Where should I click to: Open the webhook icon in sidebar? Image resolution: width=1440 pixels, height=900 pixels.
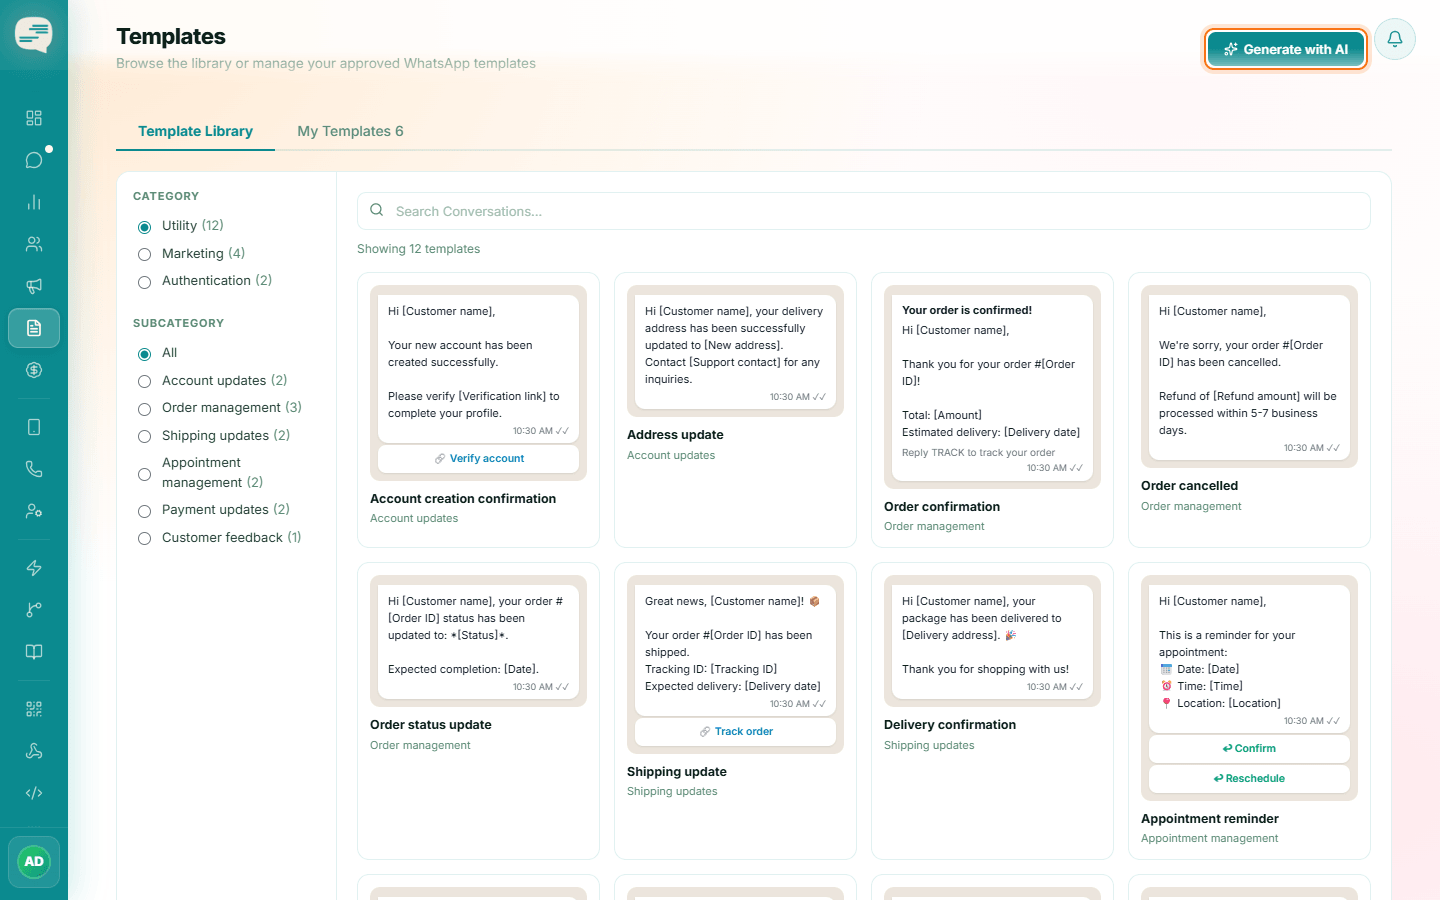(34, 751)
